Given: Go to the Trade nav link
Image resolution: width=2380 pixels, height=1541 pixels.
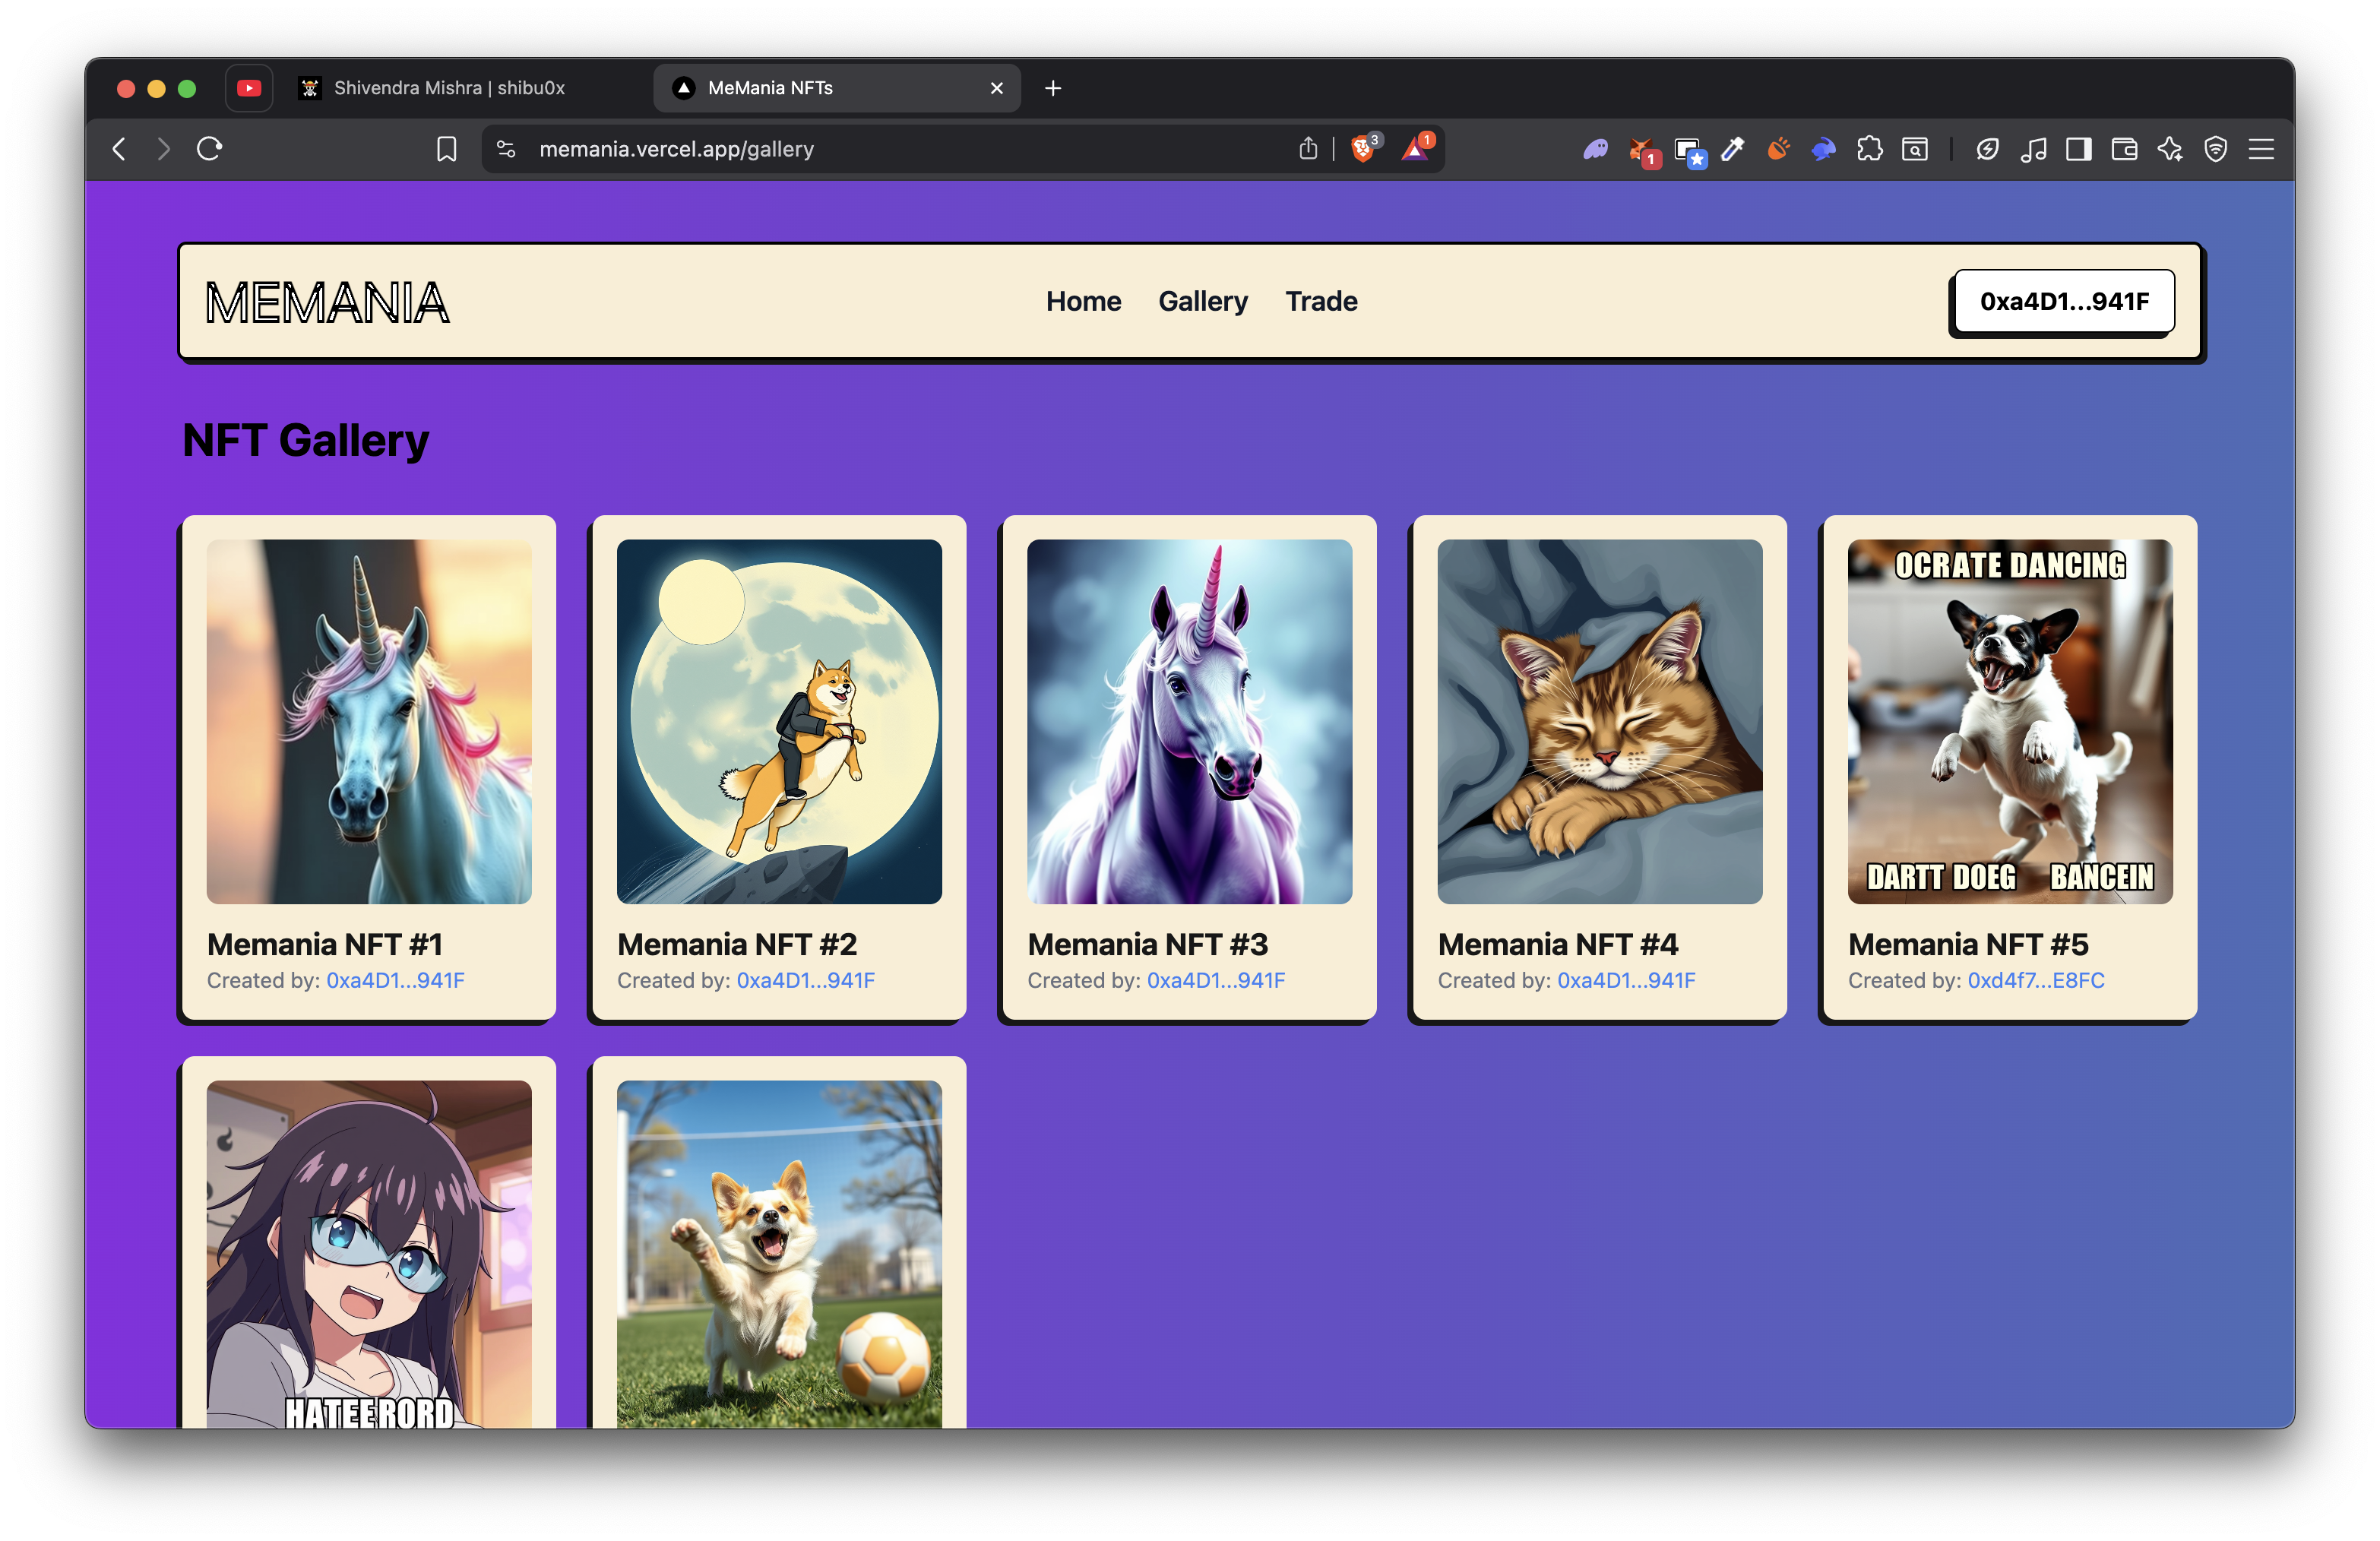Looking at the screenshot, I should (1321, 301).
